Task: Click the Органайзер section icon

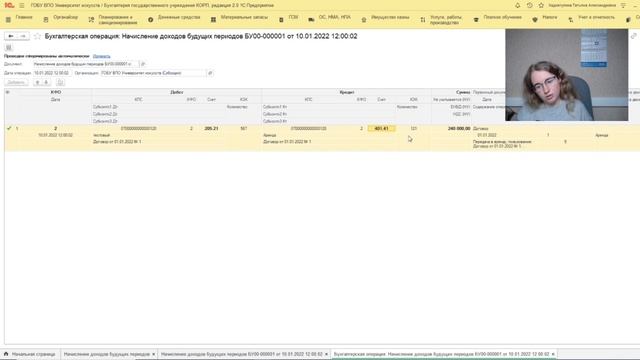Action: [46, 20]
